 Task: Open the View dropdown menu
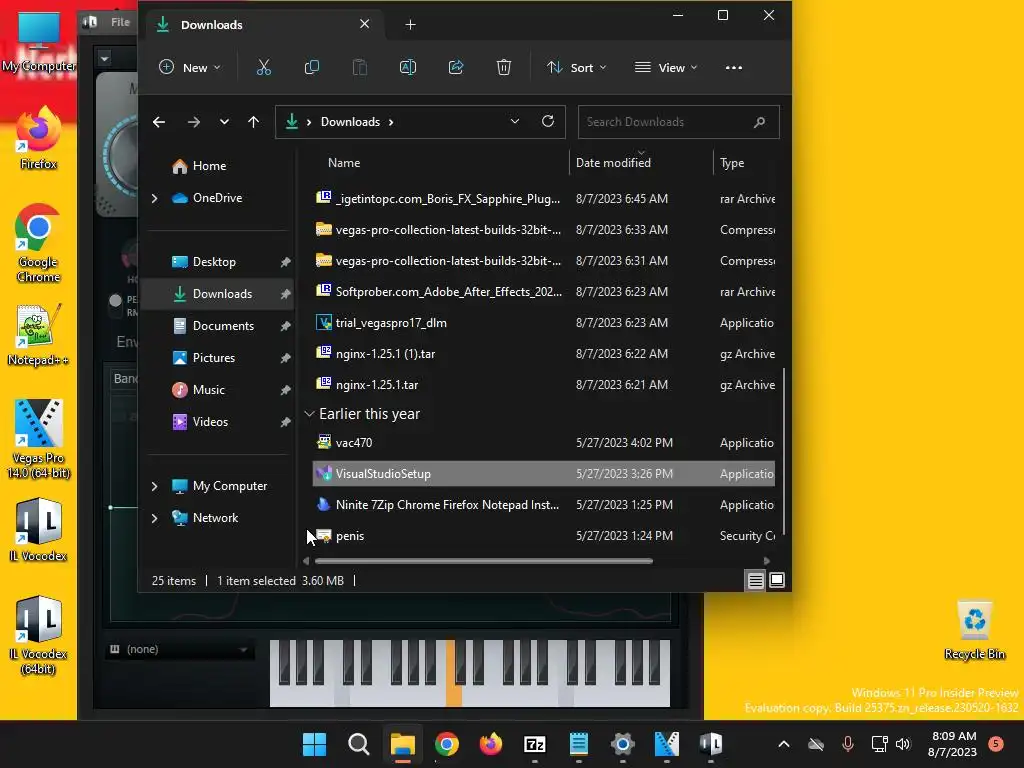coord(666,67)
